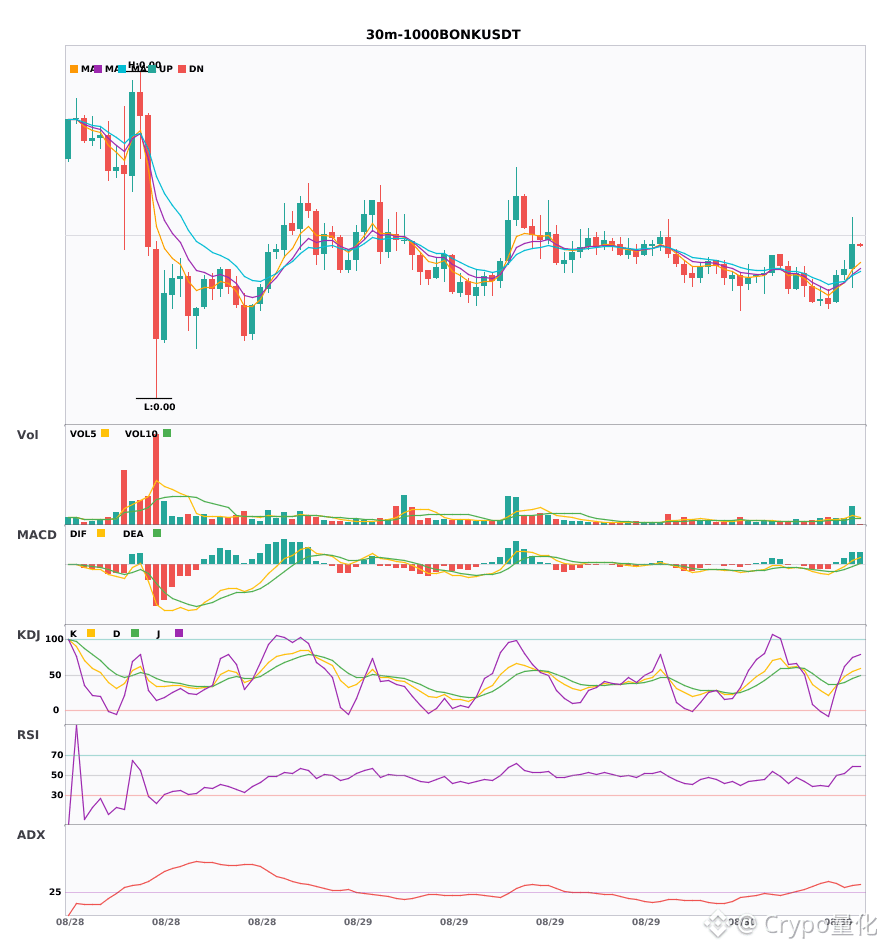This screenshot has width=885, height=950.
Task: Click the yellow VOL5 legend swatch
Action: [105, 433]
